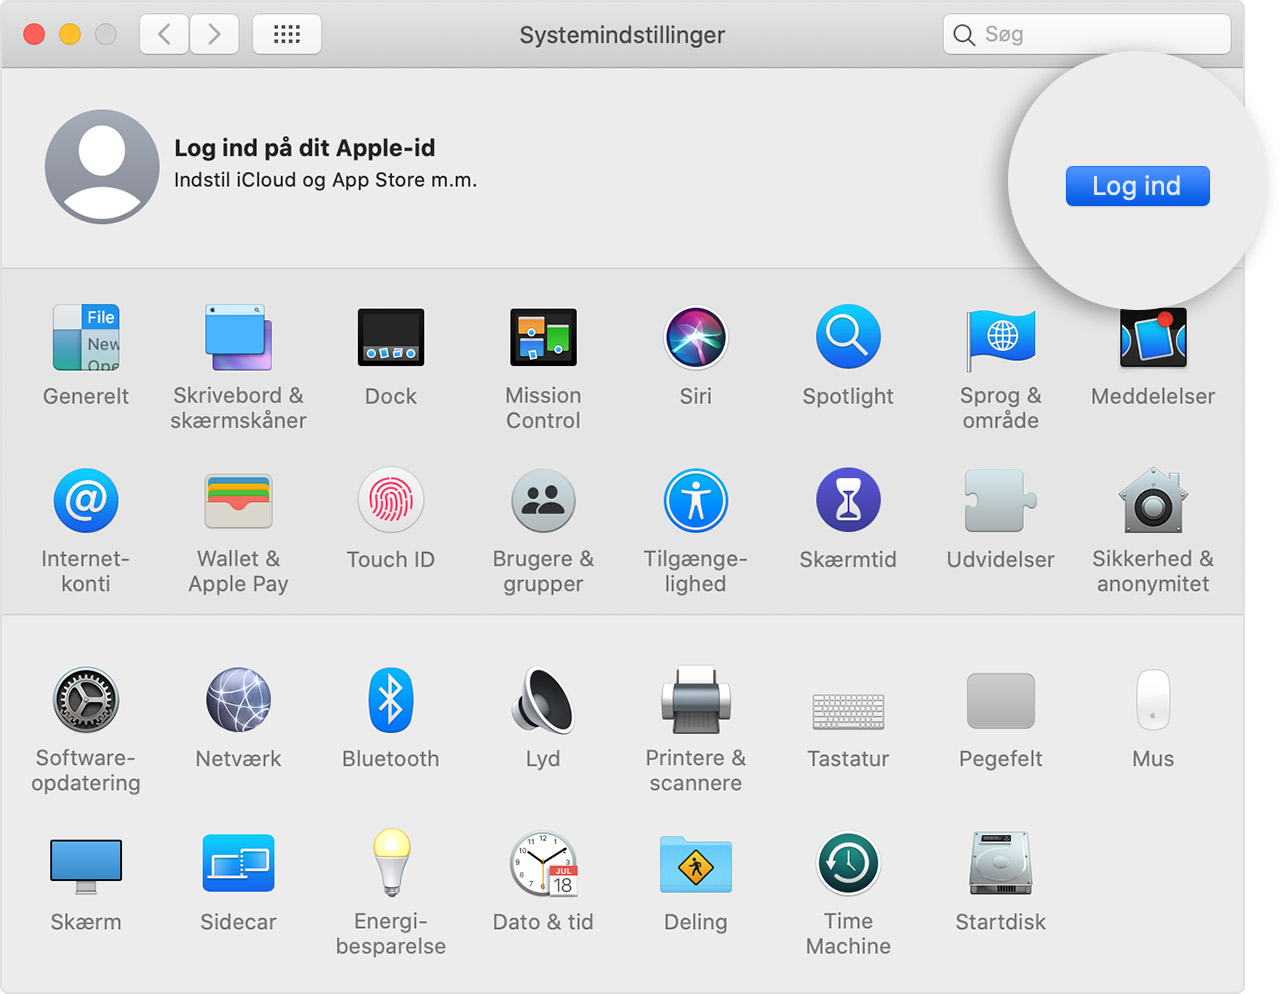This screenshot has width=1280, height=994.
Task: Open the Dock preferences
Action: (x=391, y=337)
